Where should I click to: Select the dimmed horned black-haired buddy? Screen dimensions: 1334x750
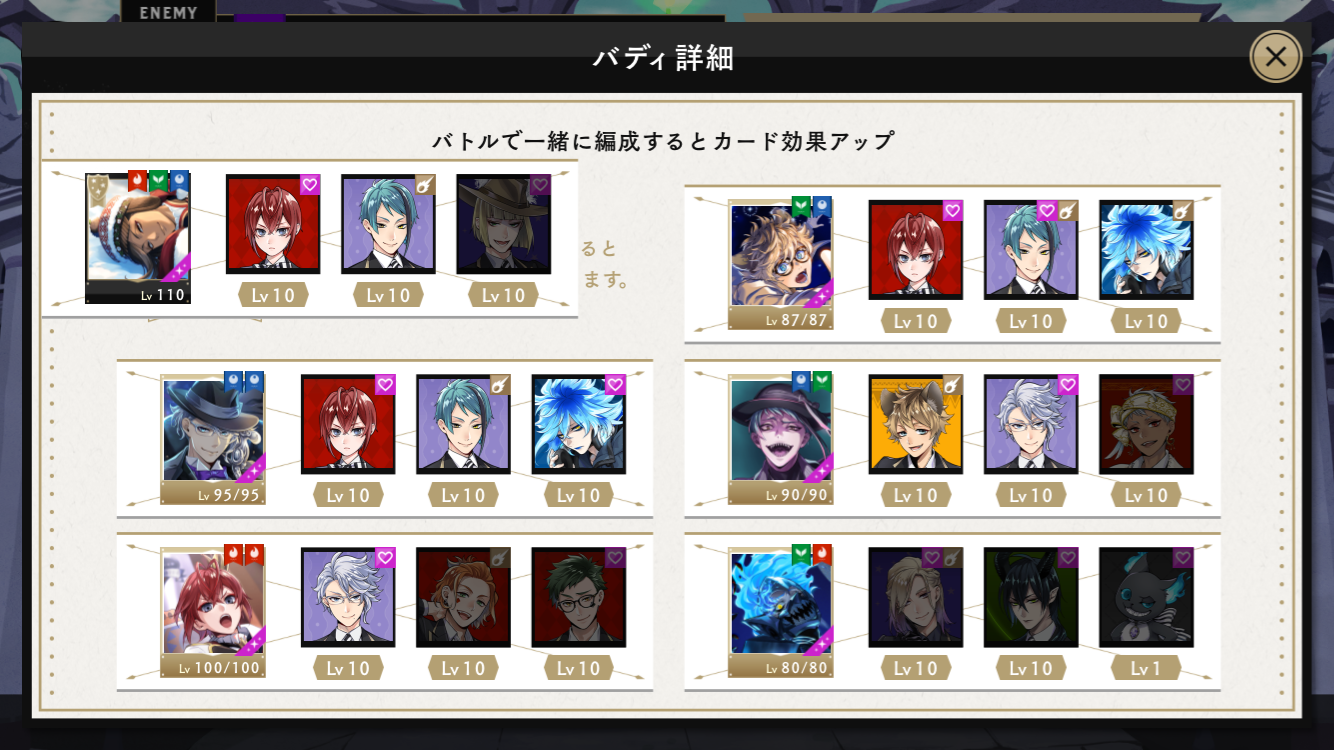click(1031, 597)
